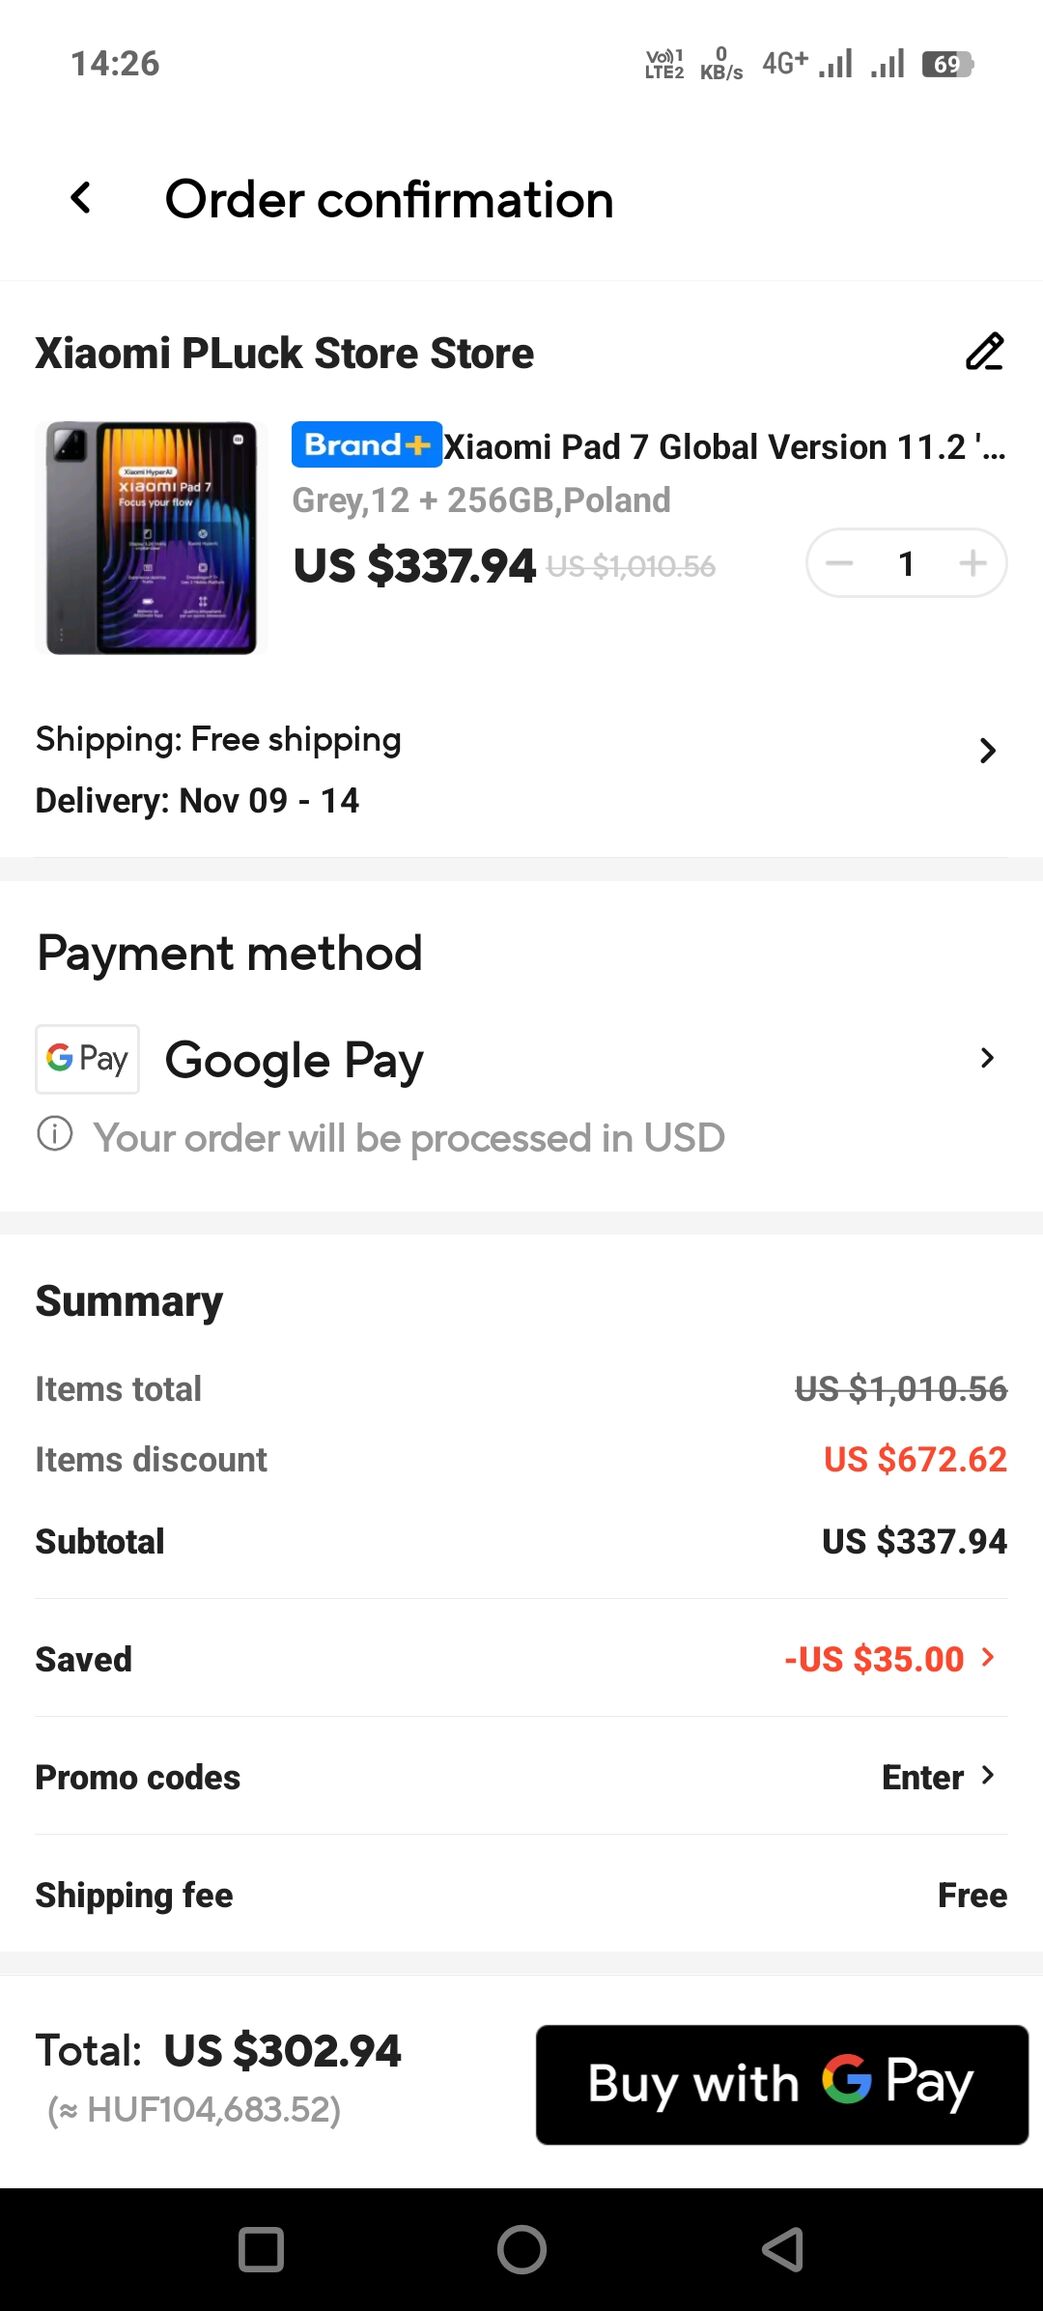The height and width of the screenshot is (2311, 1043).
Task: Tap the Brand+ badge
Action: pos(366,445)
